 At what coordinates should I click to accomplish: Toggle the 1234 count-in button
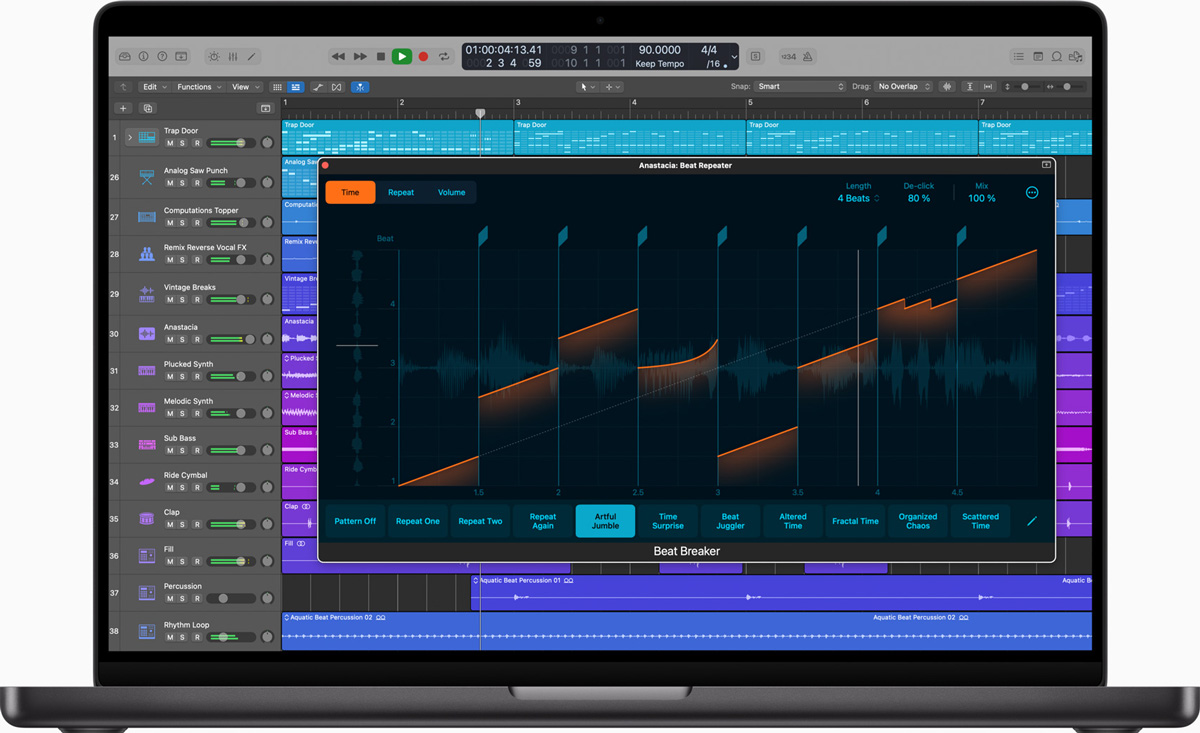point(788,57)
